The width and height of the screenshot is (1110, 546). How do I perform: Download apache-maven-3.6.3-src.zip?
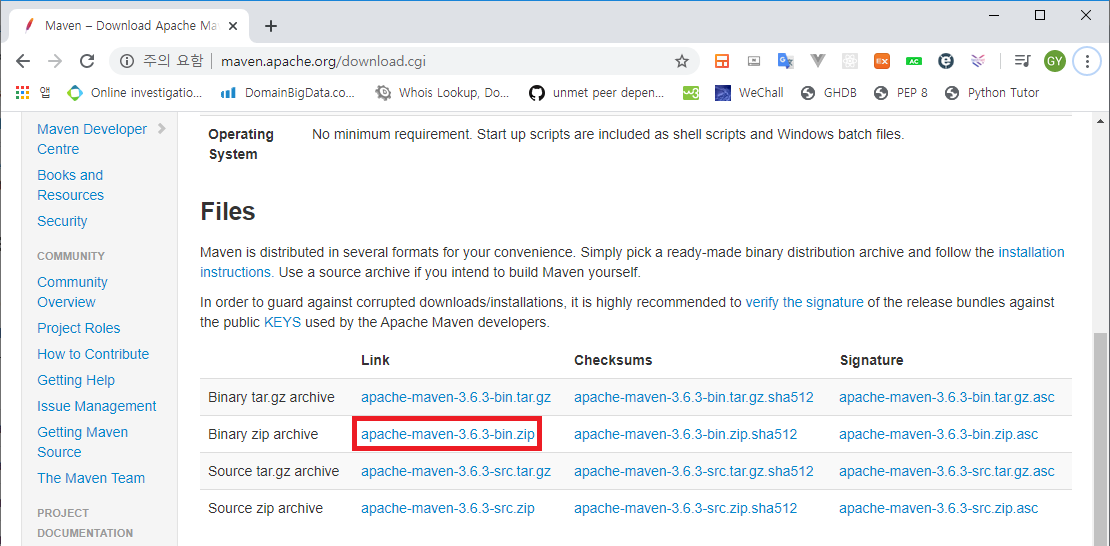pos(447,508)
